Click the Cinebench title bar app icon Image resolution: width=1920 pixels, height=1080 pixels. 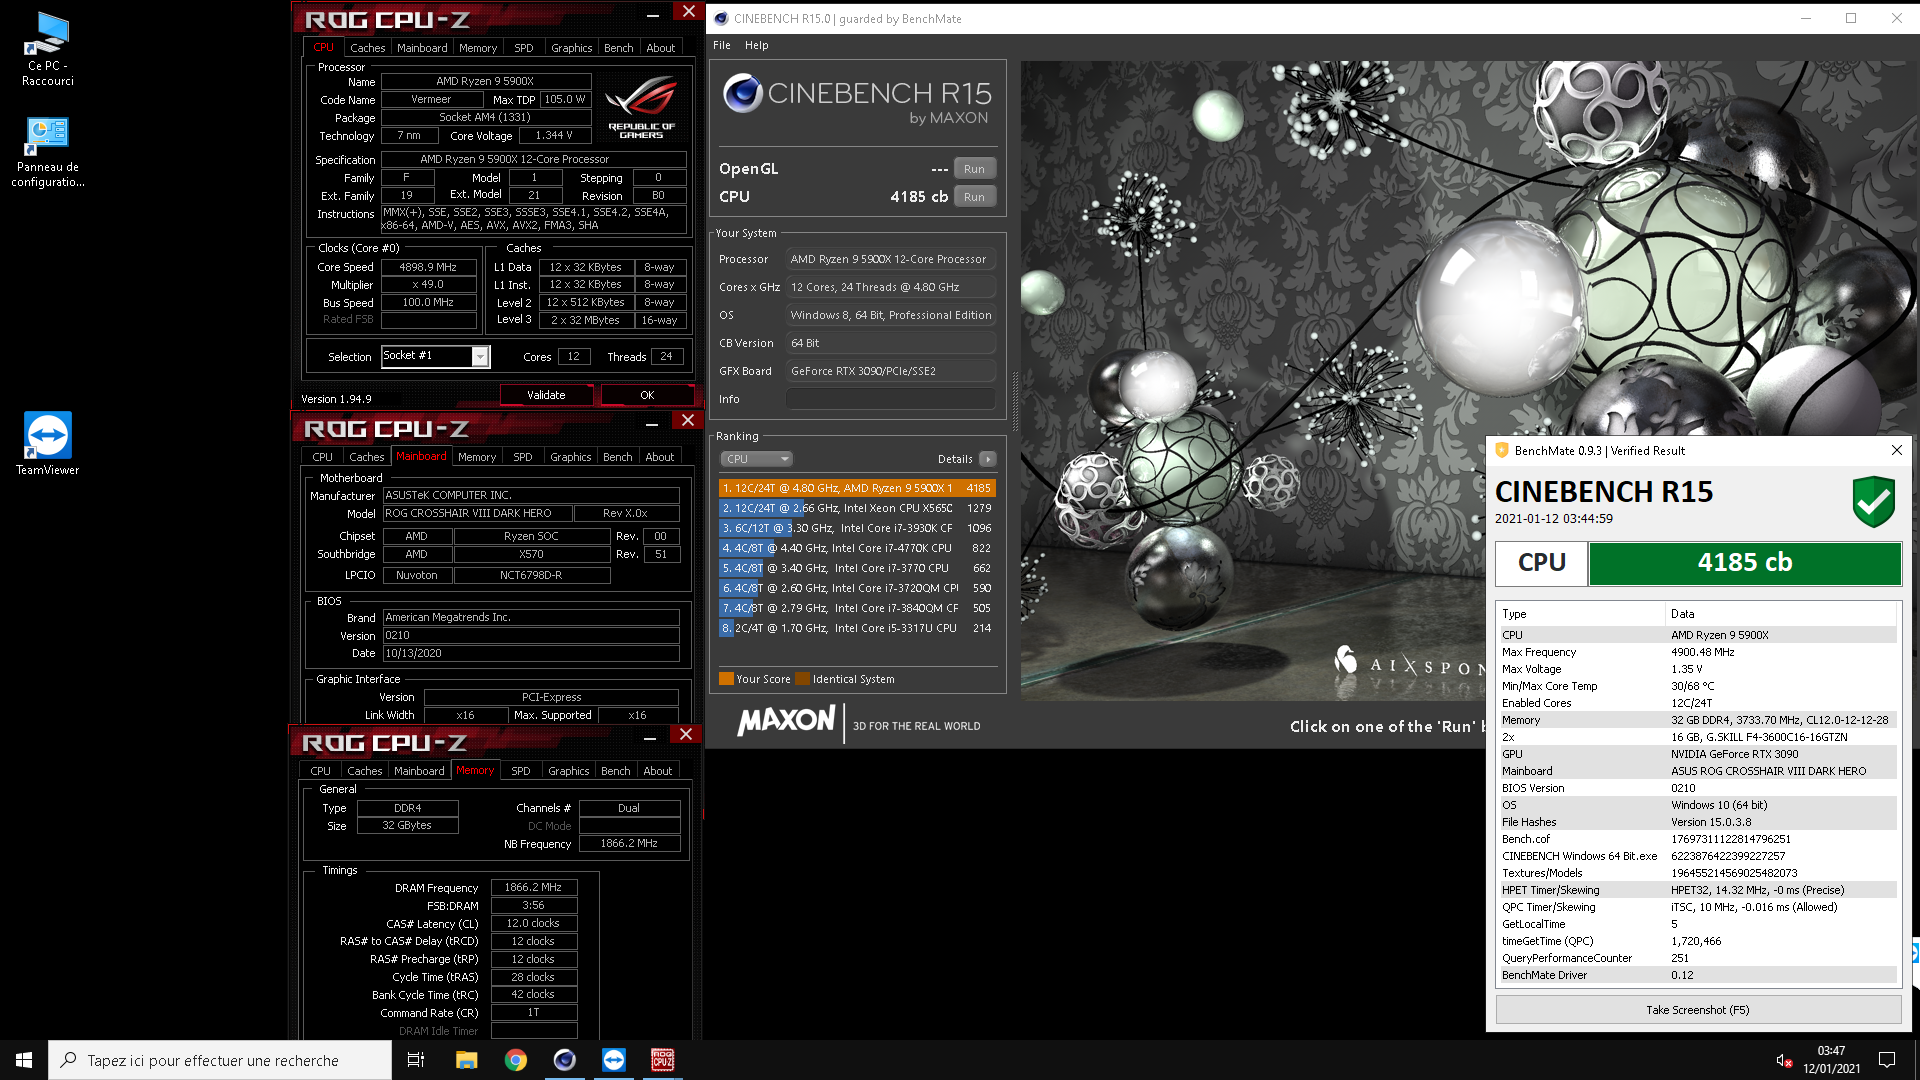click(x=721, y=18)
